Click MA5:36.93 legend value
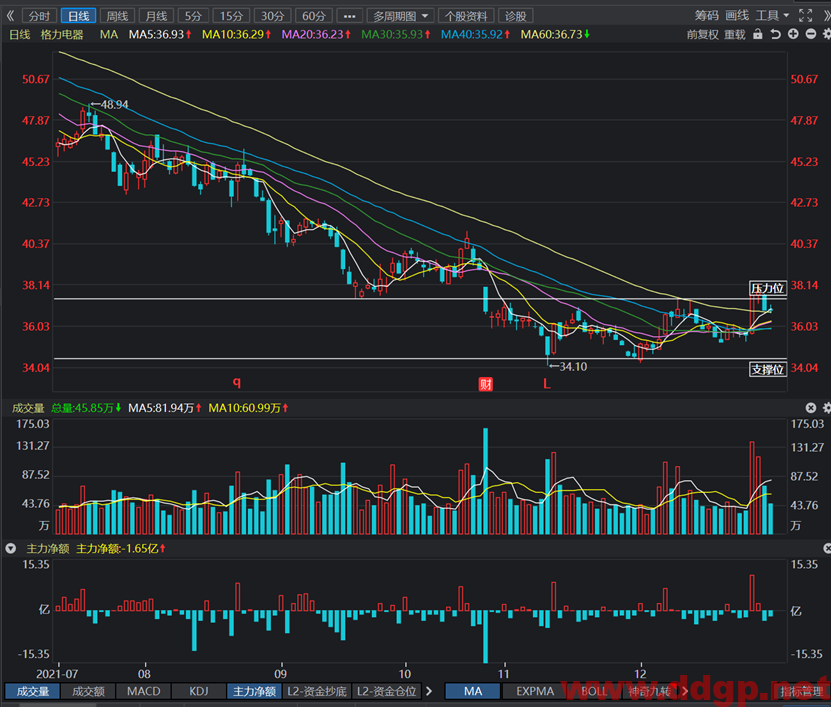 [x=160, y=34]
